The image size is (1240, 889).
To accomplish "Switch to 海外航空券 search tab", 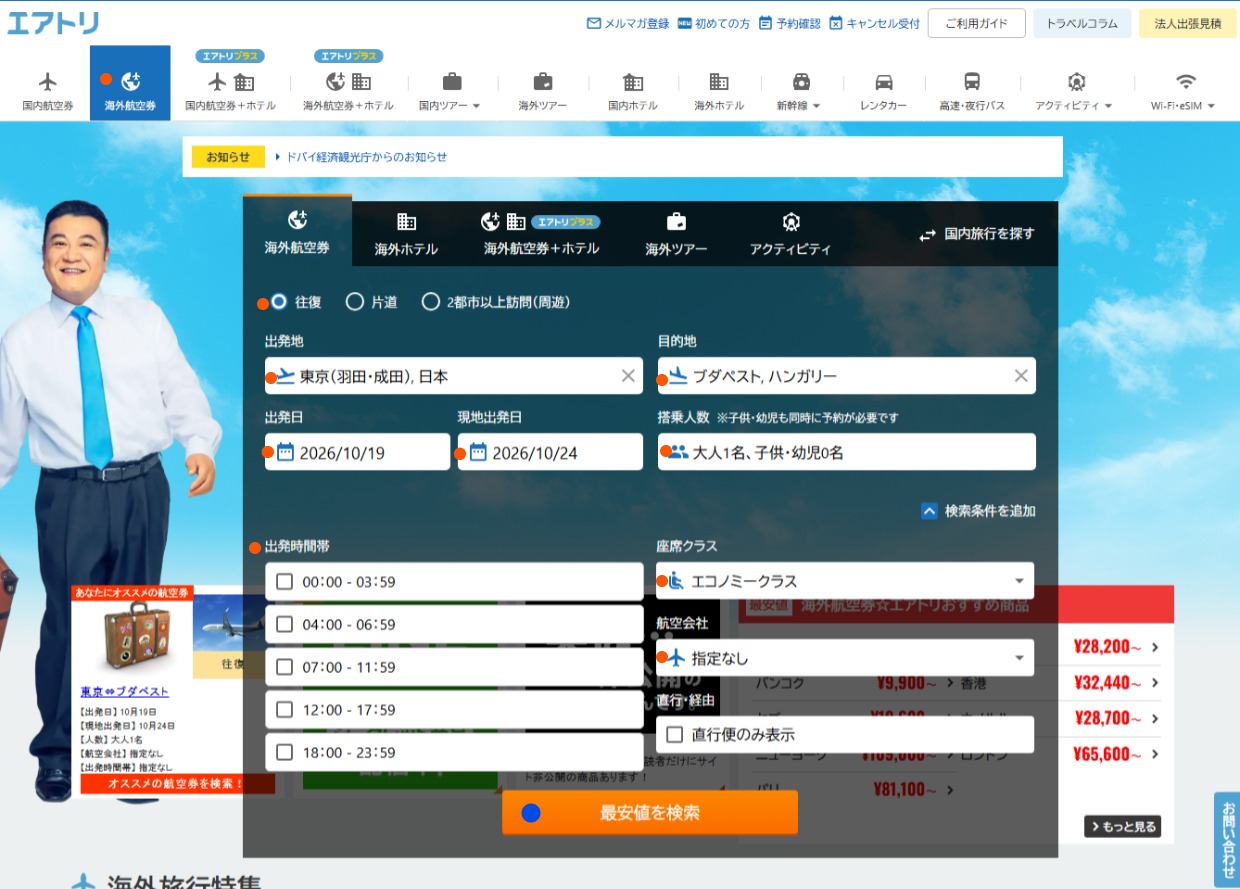I will tap(297, 231).
